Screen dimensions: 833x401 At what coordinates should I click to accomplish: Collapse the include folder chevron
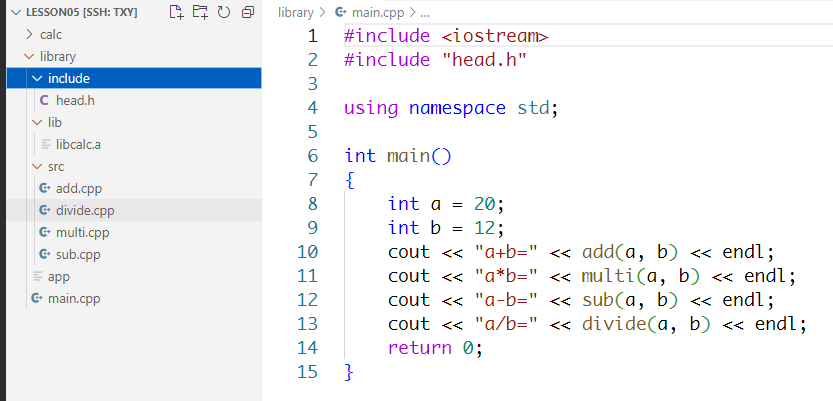[x=37, y=79]
